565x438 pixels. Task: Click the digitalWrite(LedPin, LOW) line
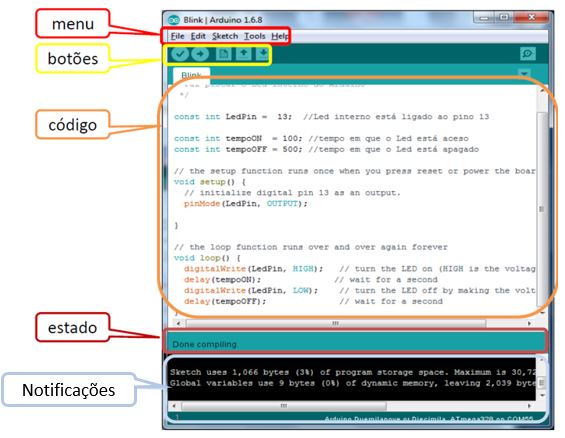point(359,290)
